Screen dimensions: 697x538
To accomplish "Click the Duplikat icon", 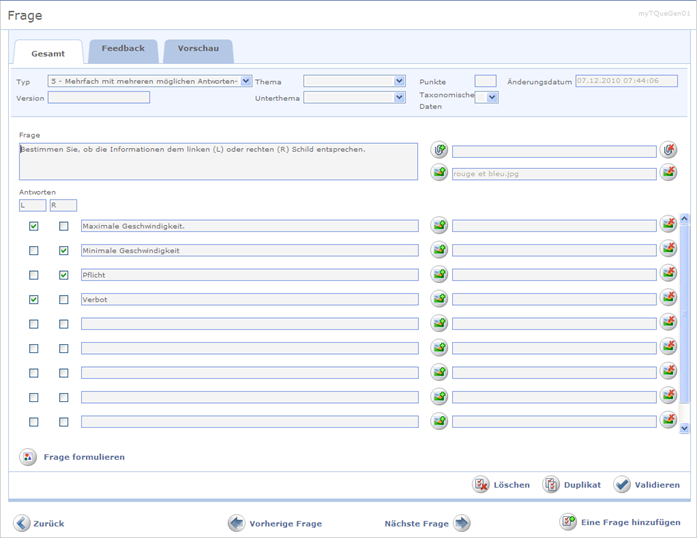I will click(551, 485).
